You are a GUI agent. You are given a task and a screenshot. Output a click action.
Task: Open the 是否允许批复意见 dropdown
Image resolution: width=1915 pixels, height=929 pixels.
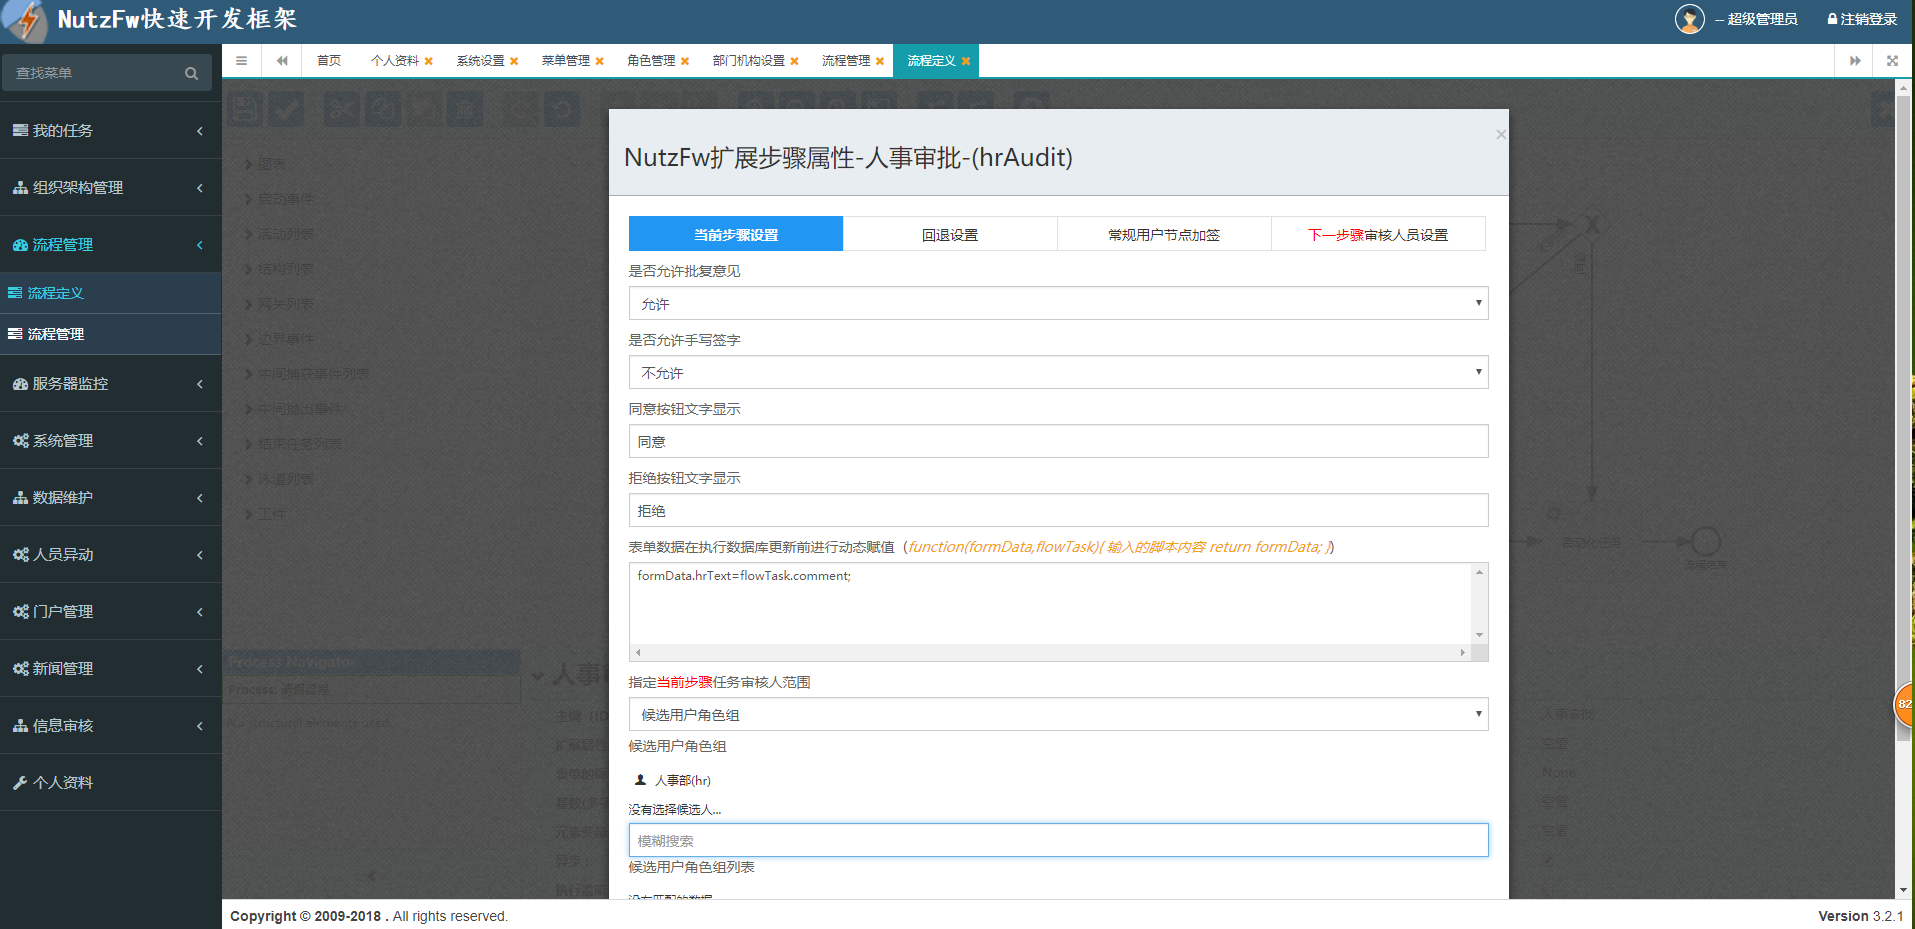tap(1058, 303)
